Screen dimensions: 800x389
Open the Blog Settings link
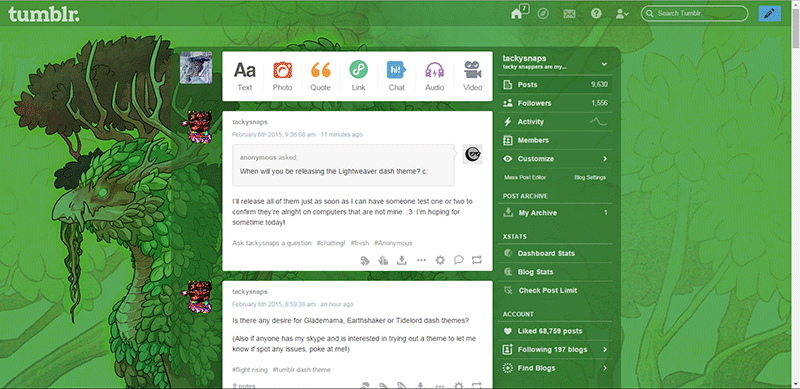(x=590, y=177)
